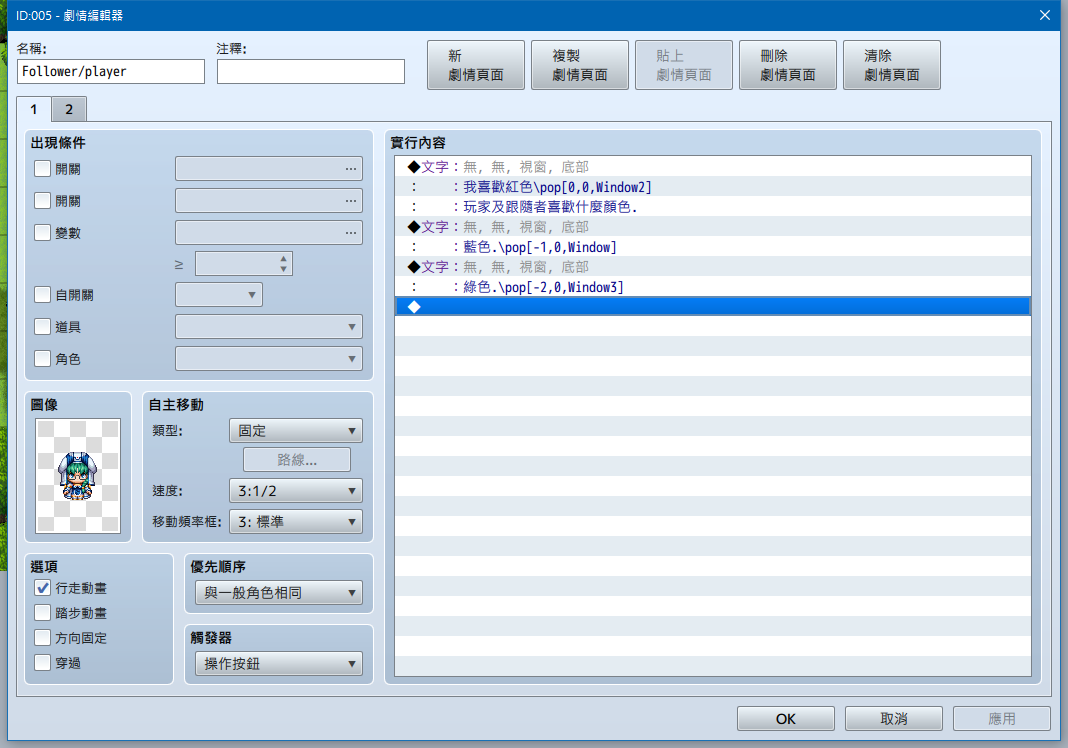Click the 刪除 劇情頁面 button
1068x748 pixels.
click(788, 65)
